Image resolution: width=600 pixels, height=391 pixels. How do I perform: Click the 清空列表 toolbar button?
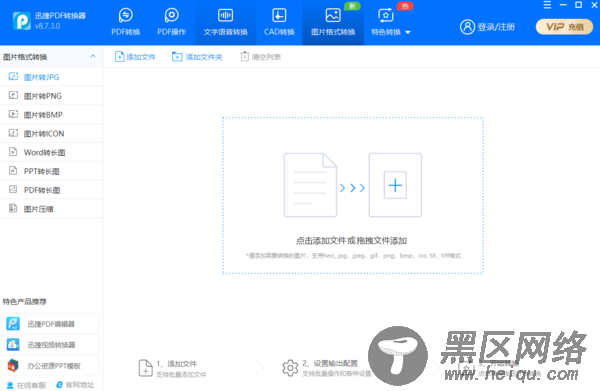(261, 57)
